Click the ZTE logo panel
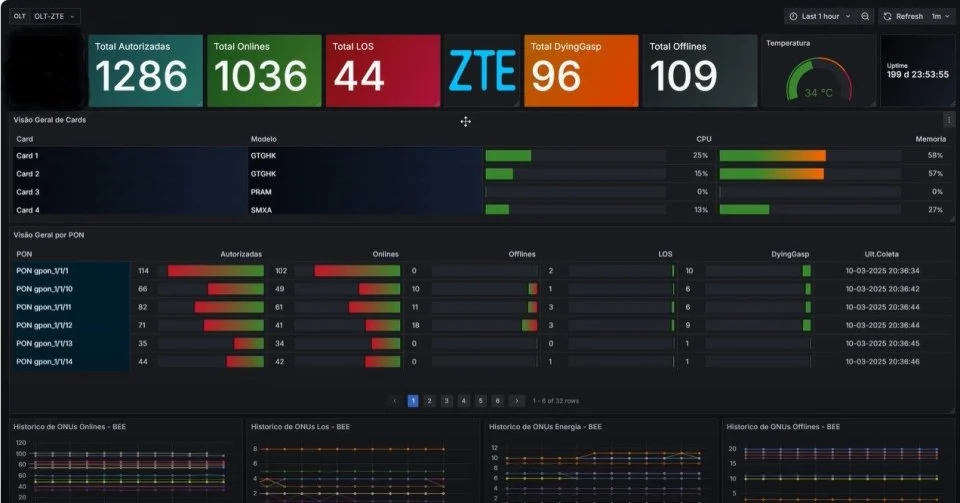 pos(482,70)
